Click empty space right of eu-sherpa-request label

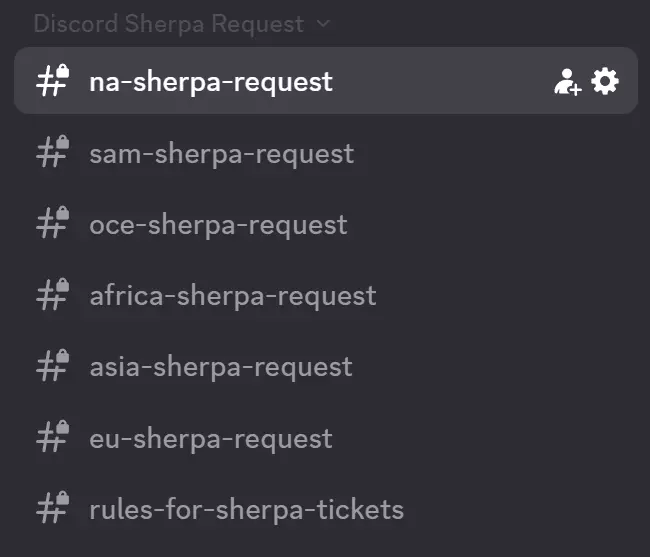[480, 438]
